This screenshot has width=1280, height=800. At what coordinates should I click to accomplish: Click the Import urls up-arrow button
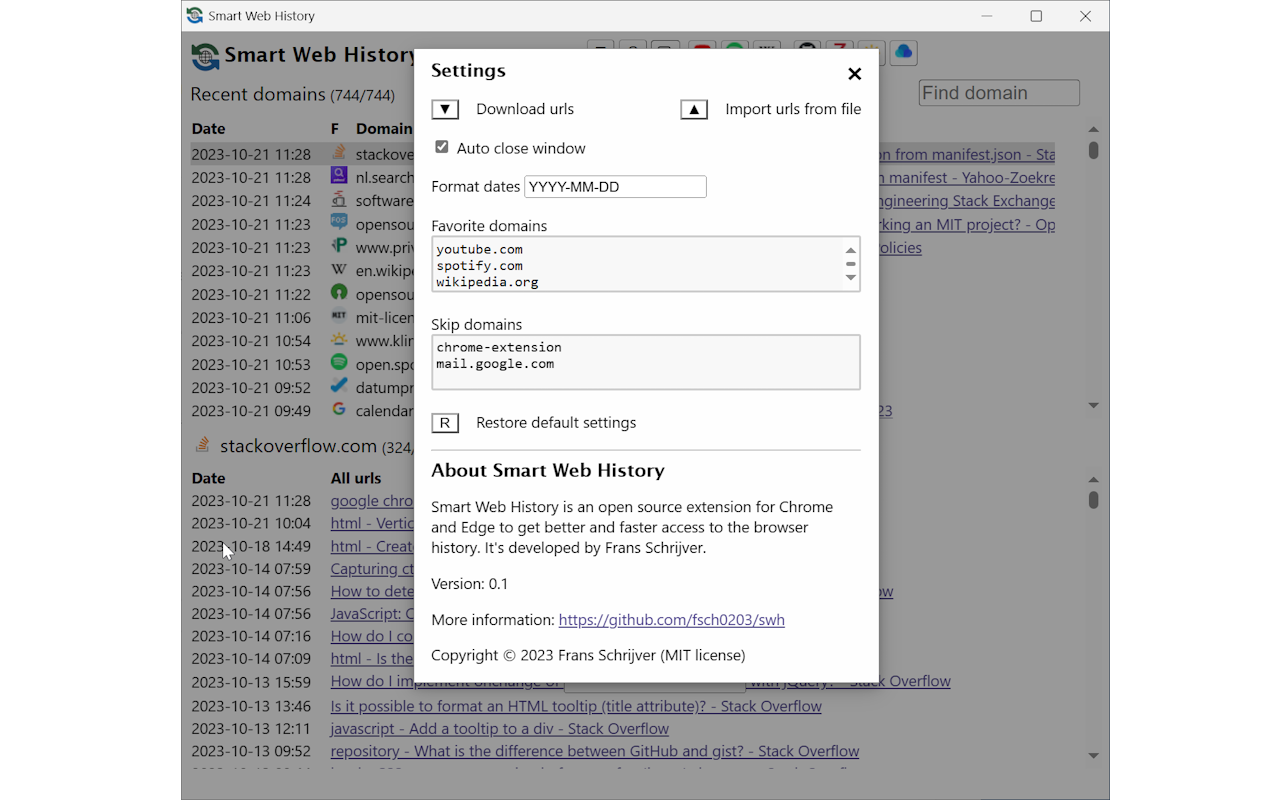click(694, 109)
